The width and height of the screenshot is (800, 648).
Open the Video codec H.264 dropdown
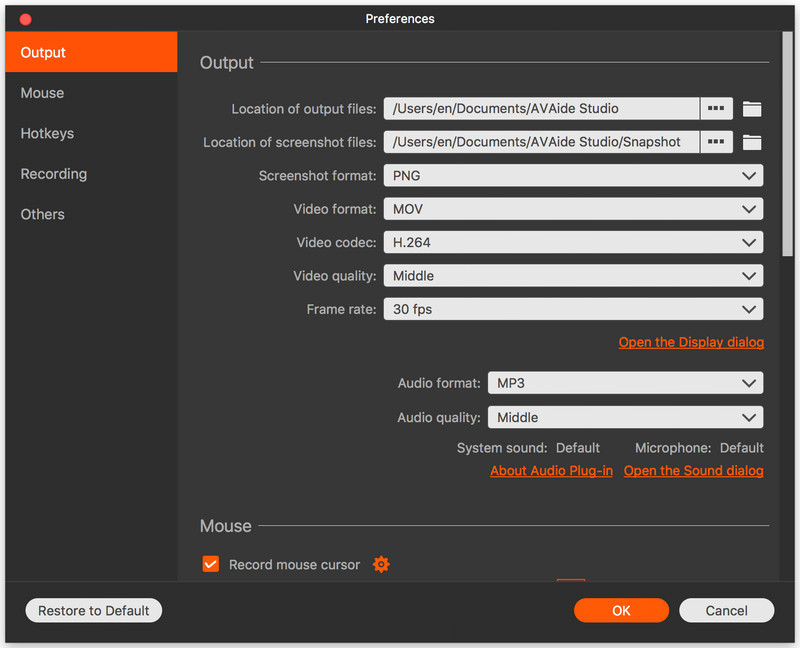573,242
